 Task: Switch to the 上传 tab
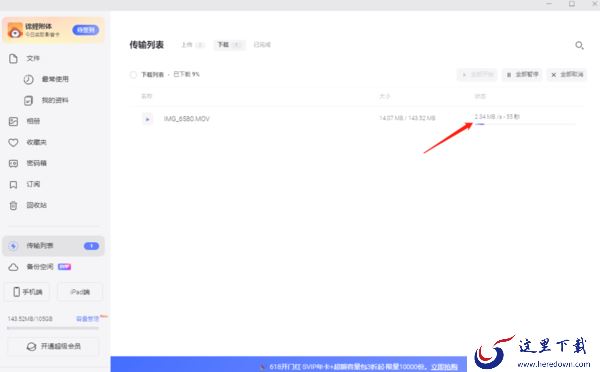point(193,45)
